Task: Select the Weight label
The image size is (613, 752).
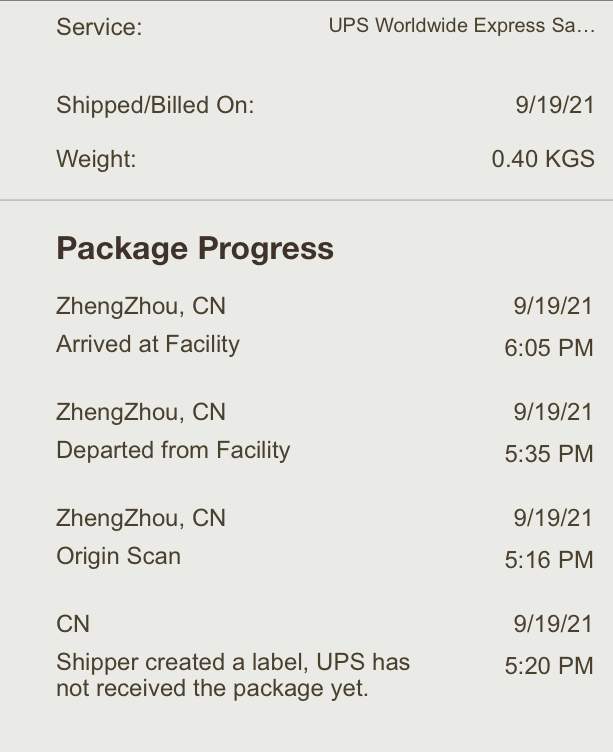Action: coord(96,159)
